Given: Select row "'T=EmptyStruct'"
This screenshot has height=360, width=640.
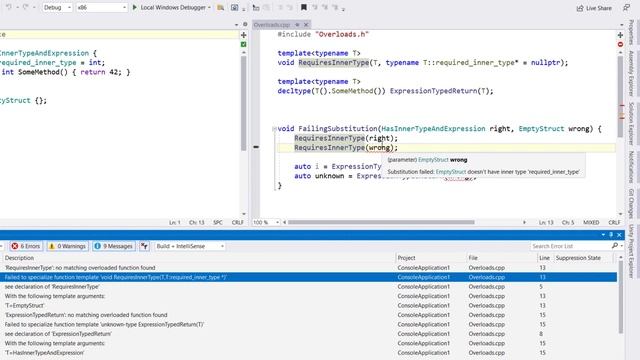Looking at the screenshot, I should (309, 305).
